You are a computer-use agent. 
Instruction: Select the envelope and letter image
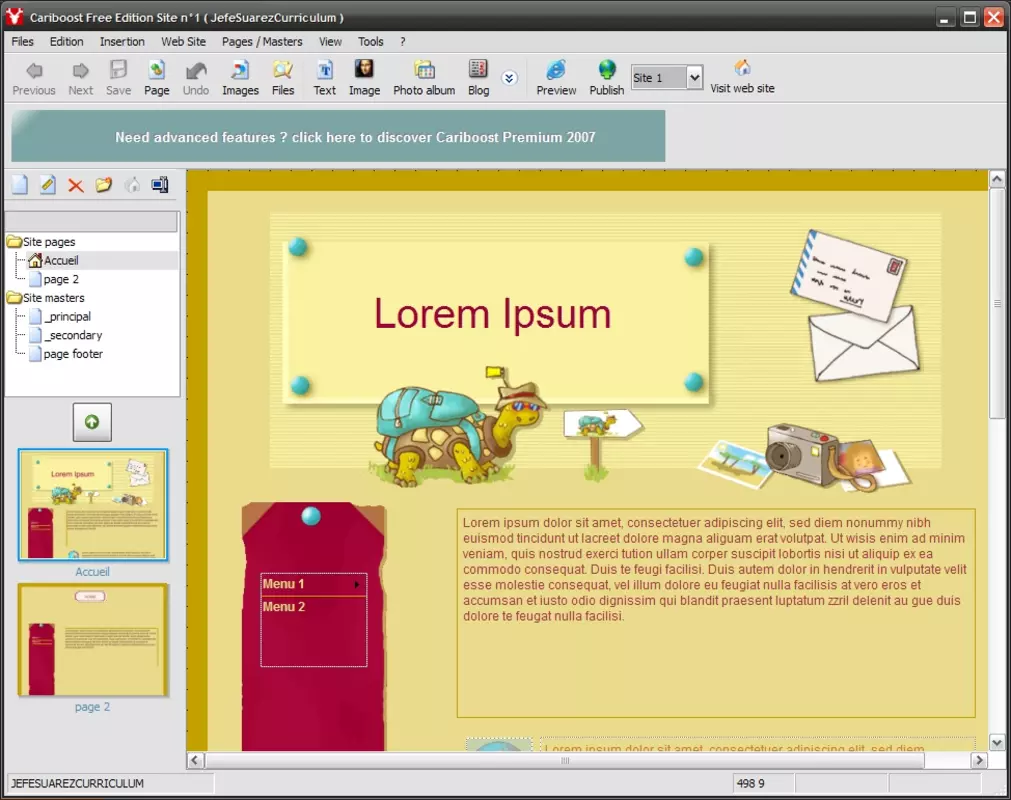(855, 306)
